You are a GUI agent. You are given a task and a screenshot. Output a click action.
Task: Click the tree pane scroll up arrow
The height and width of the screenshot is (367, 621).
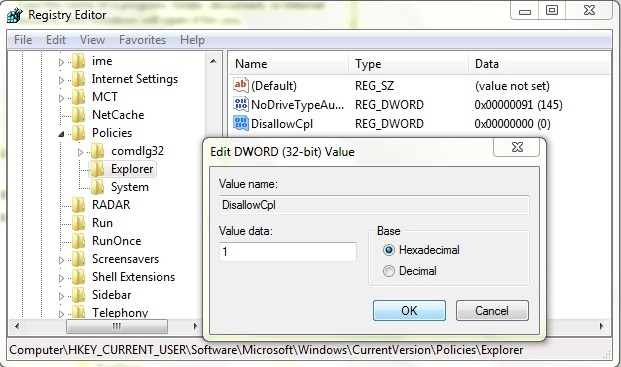(213, 61)
